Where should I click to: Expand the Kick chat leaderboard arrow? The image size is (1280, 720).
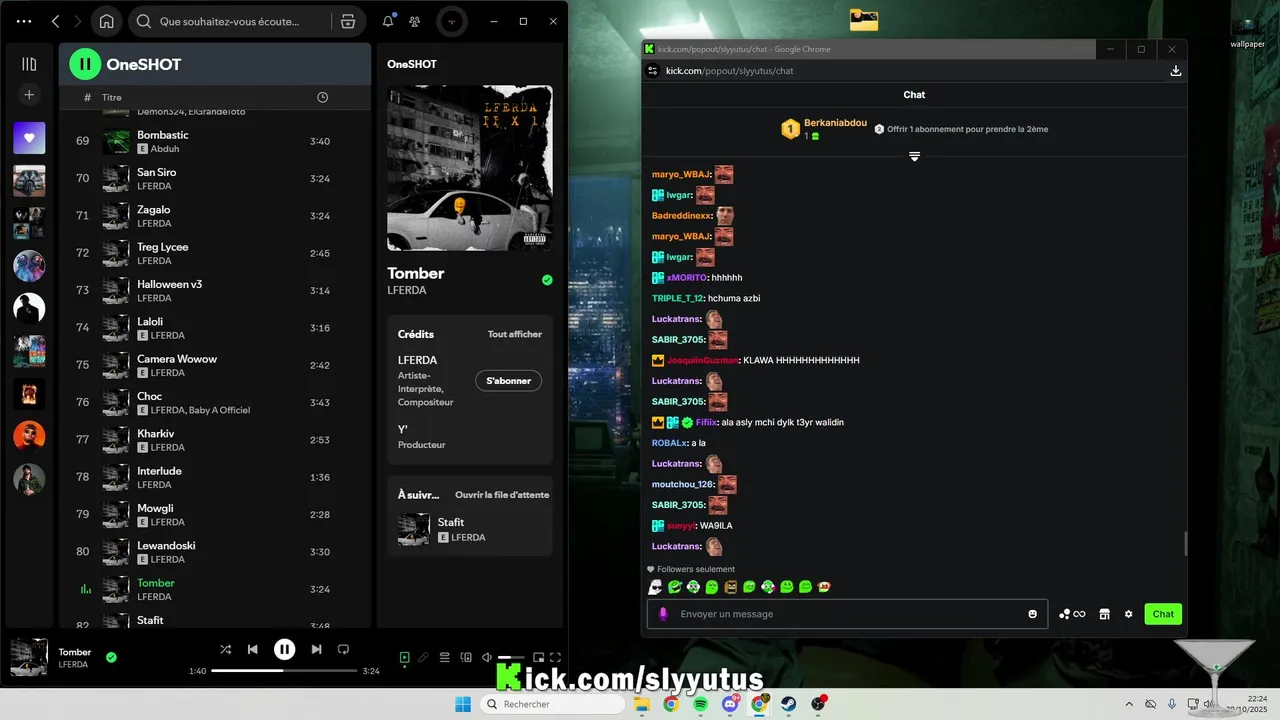pyautogui.click(x=914, y=156)
